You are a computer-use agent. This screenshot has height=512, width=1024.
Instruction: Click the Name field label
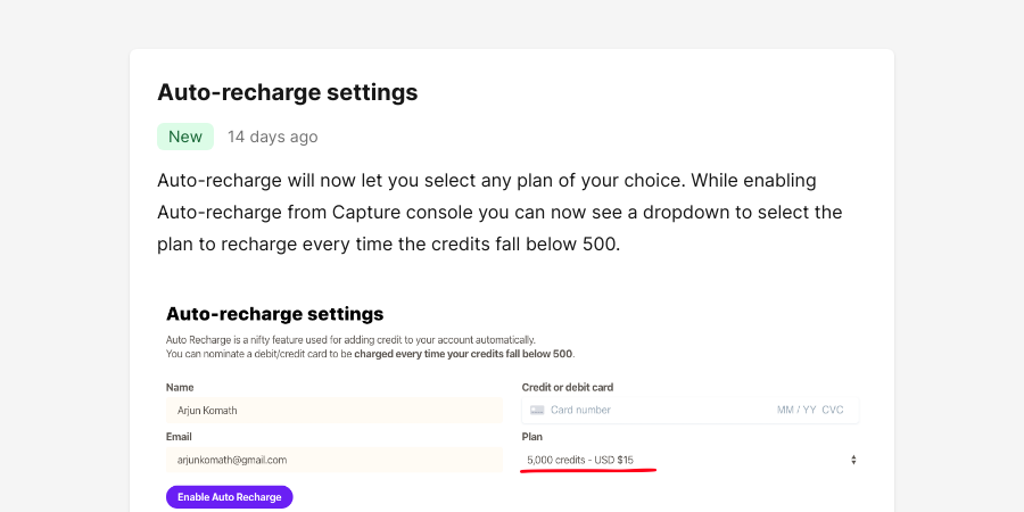[180, 387]
